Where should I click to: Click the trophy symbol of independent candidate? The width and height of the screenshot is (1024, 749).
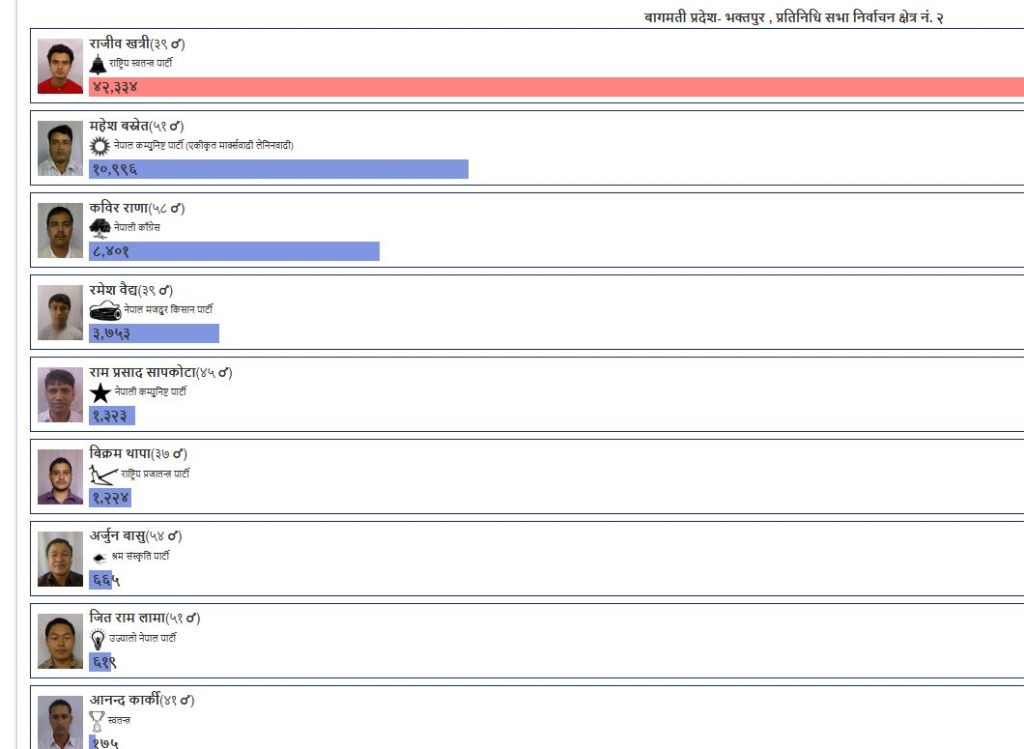(97, 720)
